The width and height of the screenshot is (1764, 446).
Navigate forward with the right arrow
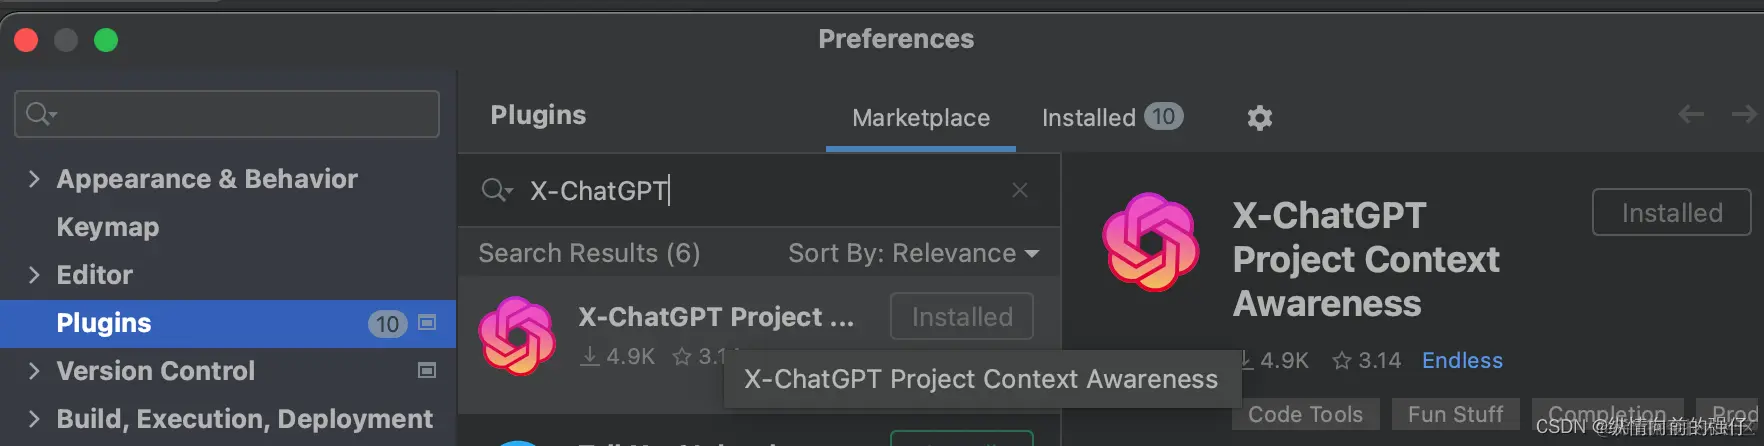tap(1744, 115)
